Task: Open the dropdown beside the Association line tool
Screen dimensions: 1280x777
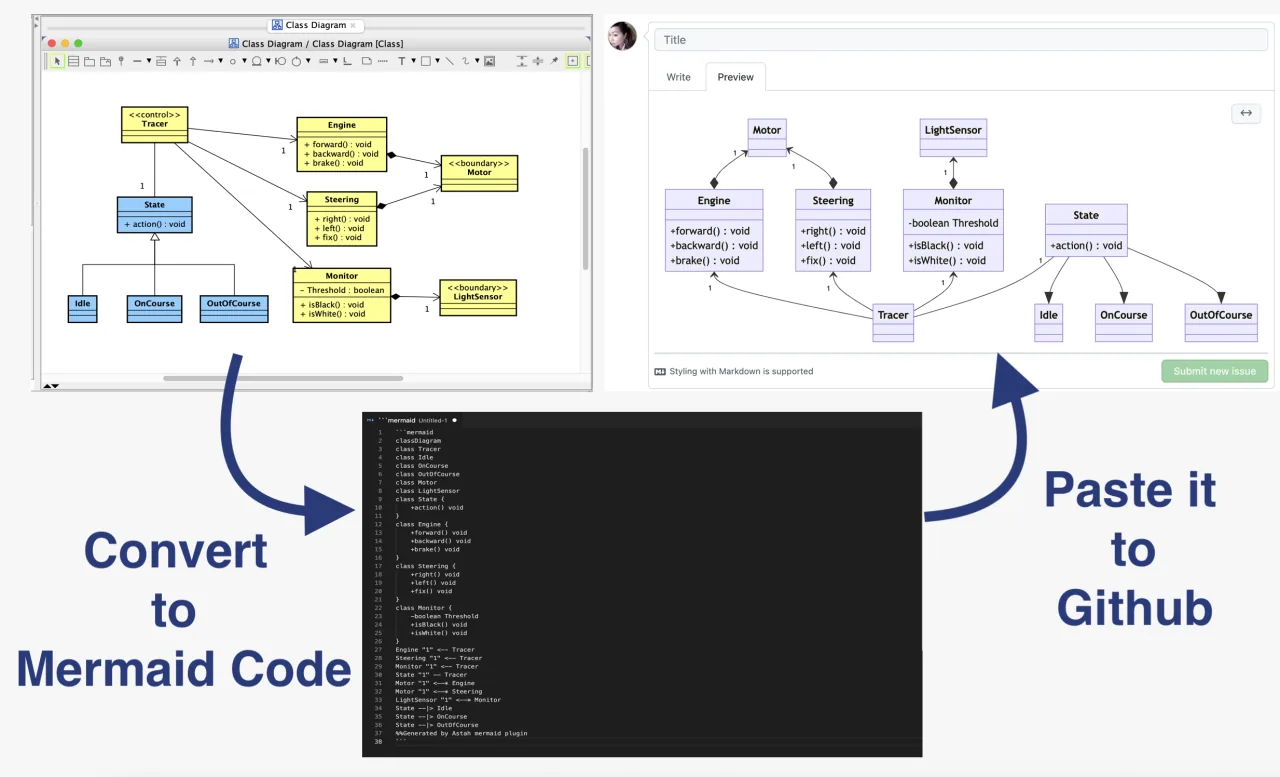Action: click(x=148, y=61)
